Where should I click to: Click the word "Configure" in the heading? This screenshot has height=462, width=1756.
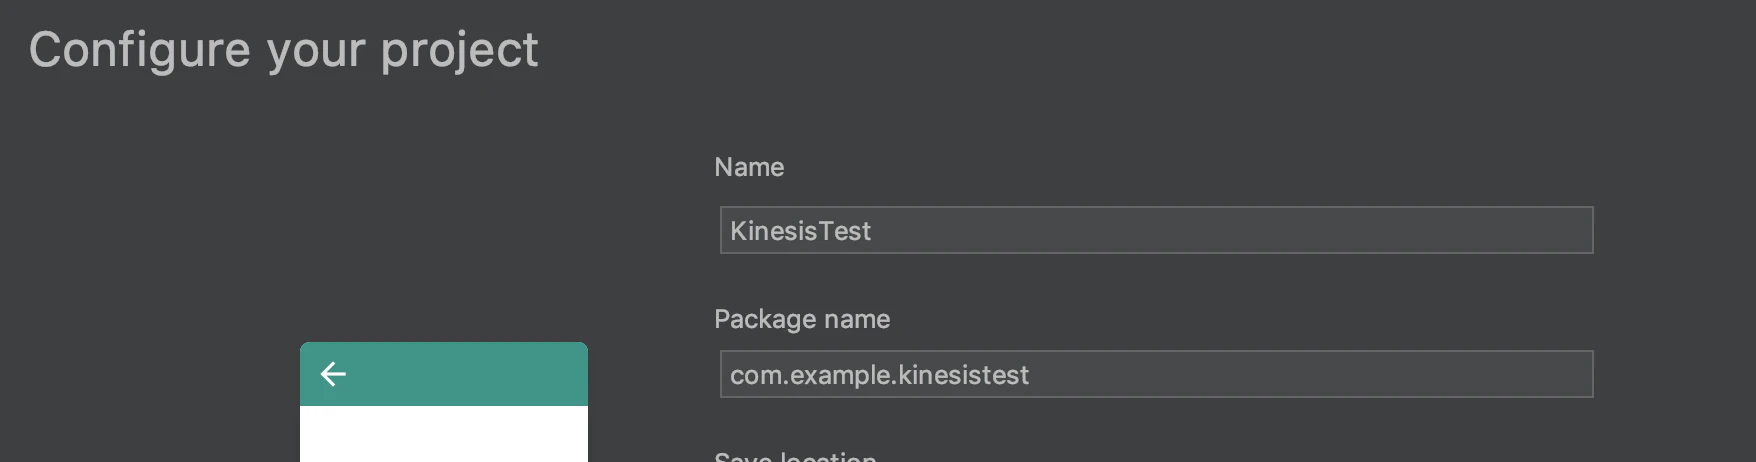click(x=139, y=50)
